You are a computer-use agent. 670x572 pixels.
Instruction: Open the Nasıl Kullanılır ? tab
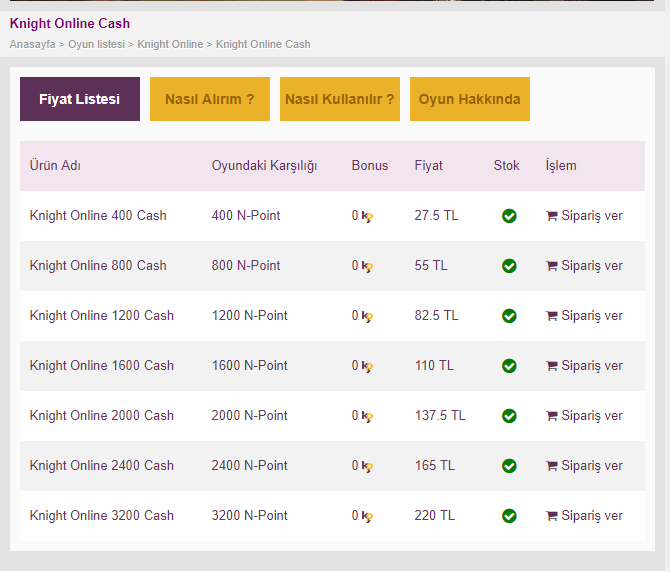pyautogui.click(x=340, y=99)
